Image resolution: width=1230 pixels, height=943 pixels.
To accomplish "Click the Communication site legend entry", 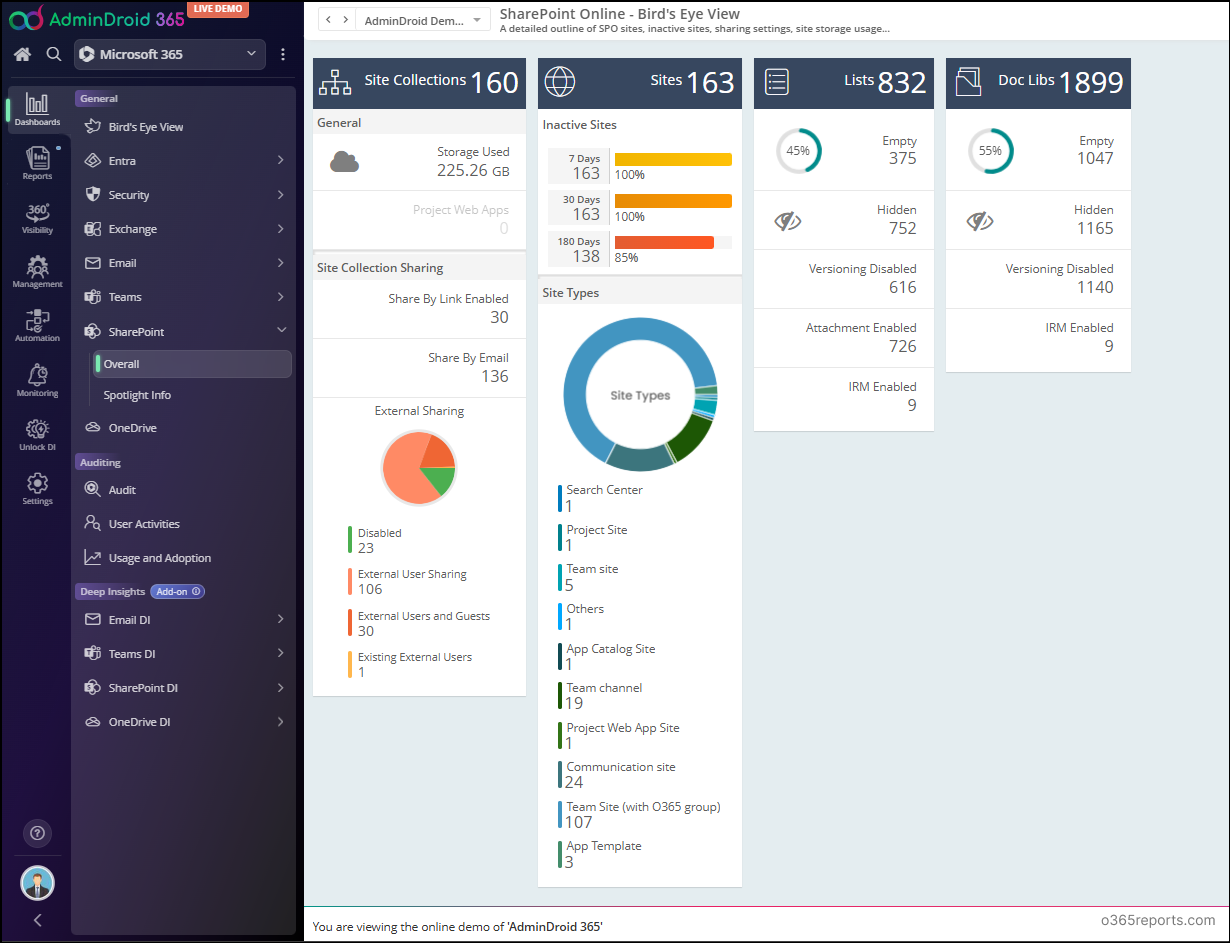I will click(617, 774).
